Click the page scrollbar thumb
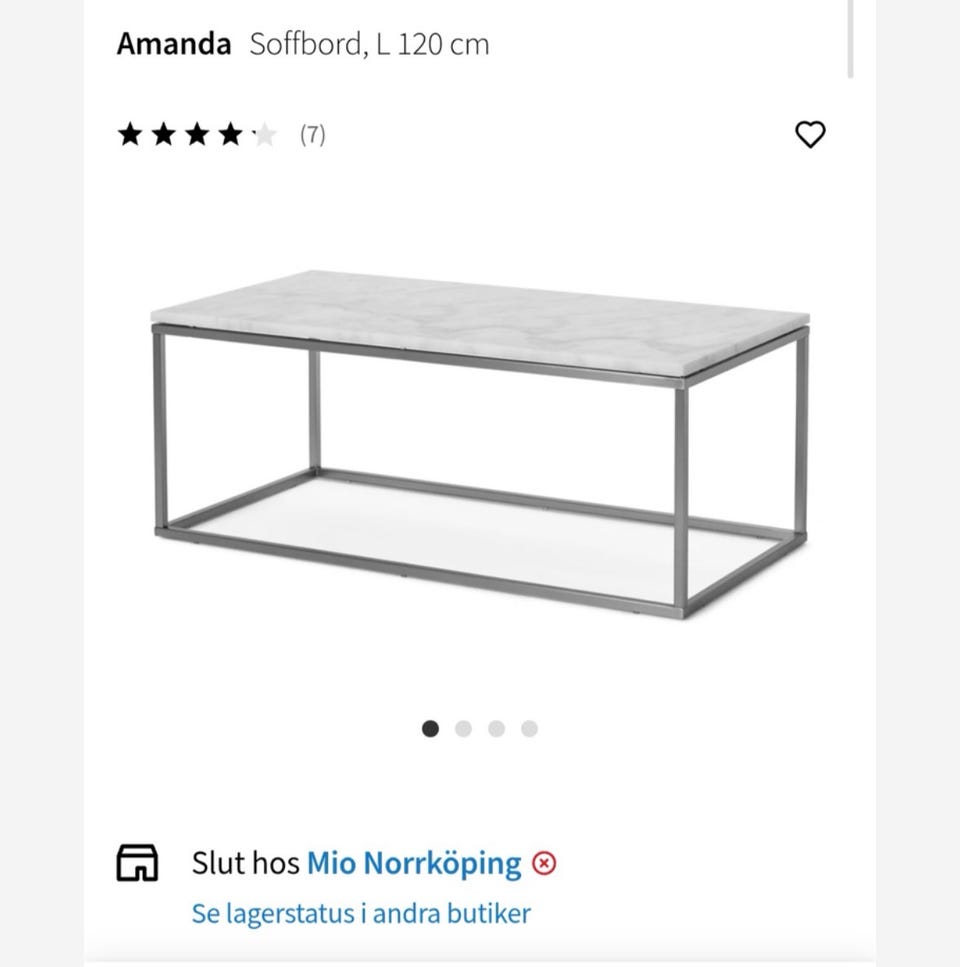This screenshot has height=967, width=960. coord(851,38)
